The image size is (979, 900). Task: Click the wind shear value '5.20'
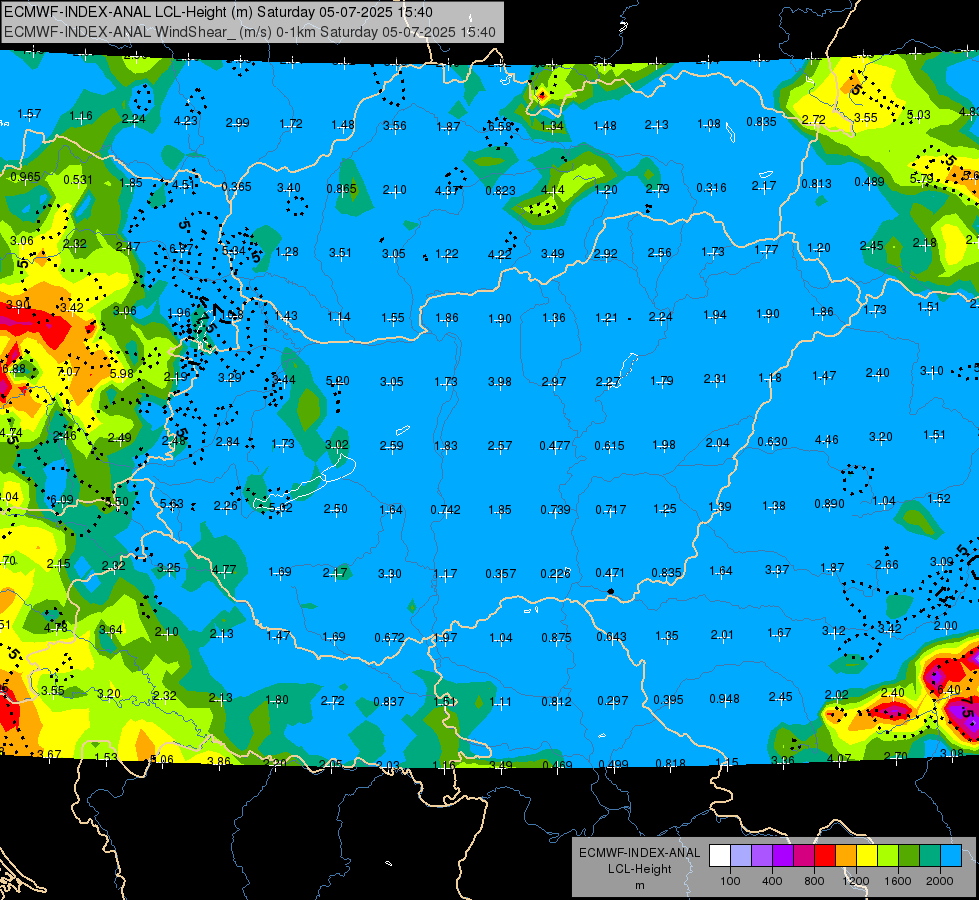coord(338,380)
